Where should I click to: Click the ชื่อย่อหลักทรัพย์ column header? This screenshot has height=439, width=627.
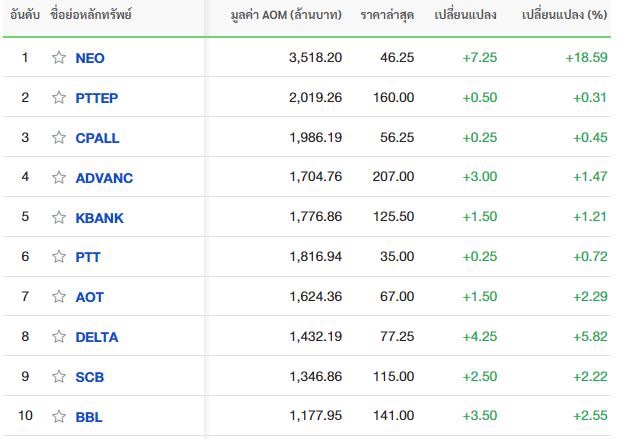[x=91, y=15]
